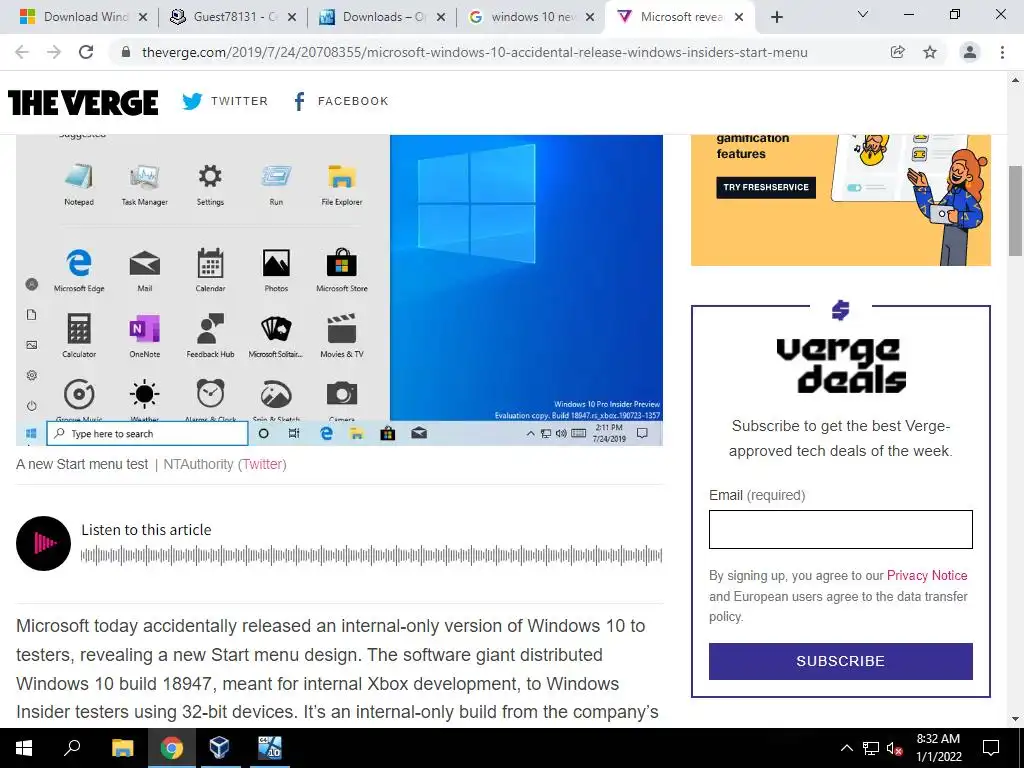Screen dimensions: 1024x768
Task: Open Chrome three-dot menu
Action: point(1002,52)
